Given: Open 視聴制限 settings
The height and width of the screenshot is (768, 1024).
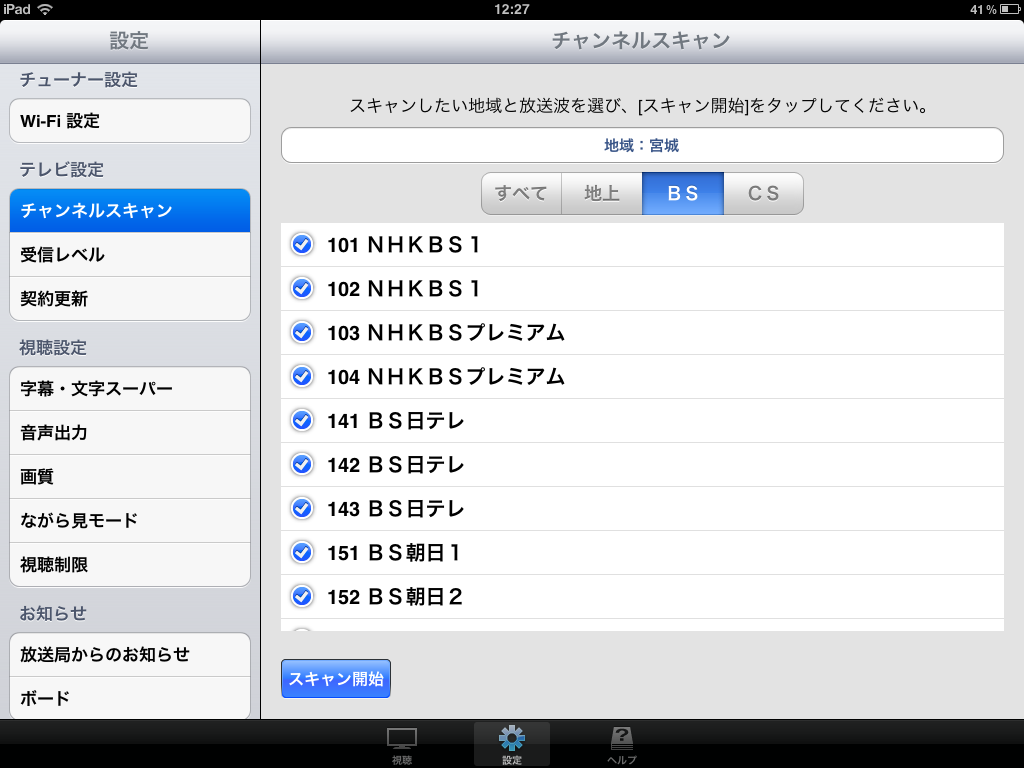Looking at the screenshot, I should tap(130, 564).
